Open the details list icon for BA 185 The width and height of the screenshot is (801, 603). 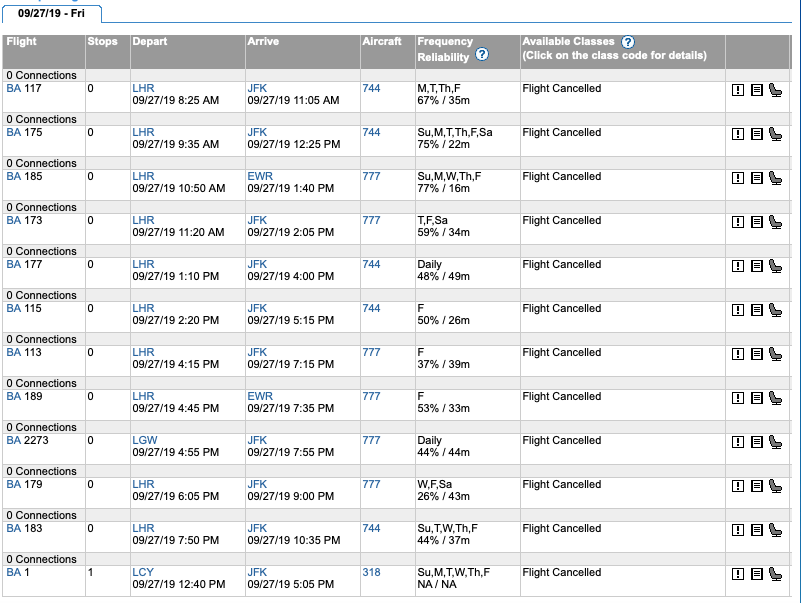point(756,178)
